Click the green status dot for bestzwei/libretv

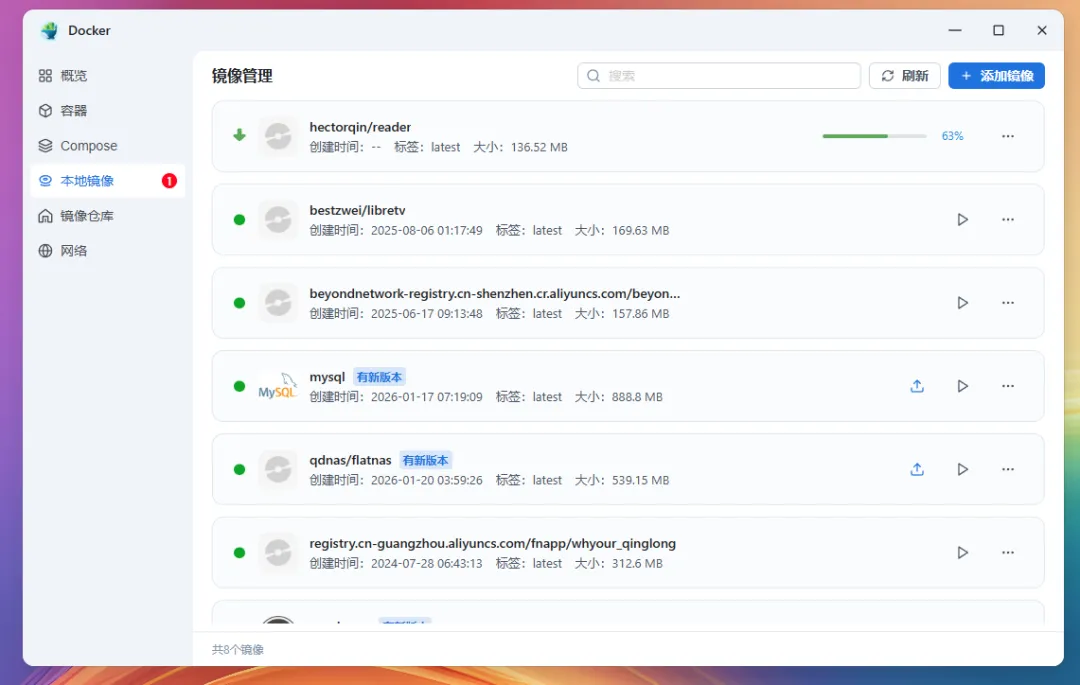coord(239,220)
